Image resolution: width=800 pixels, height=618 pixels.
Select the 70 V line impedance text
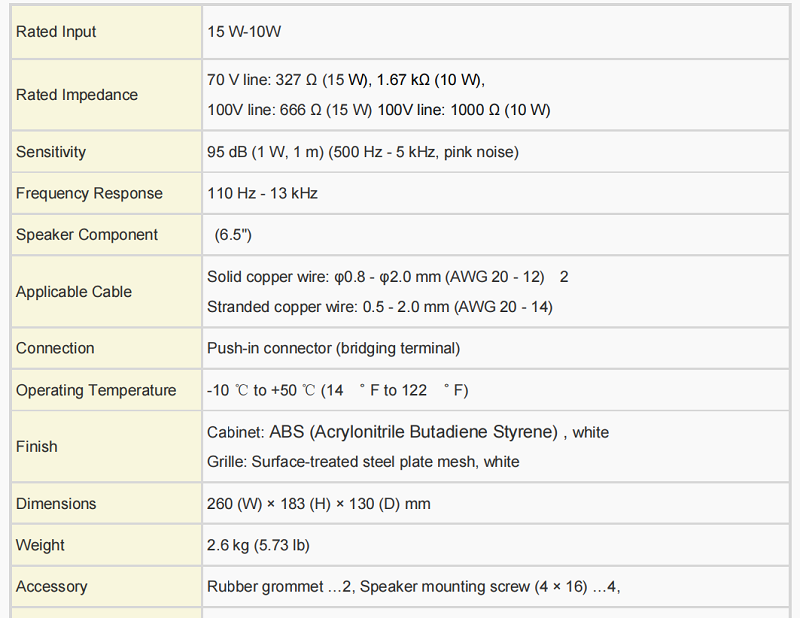coord(345,79)
